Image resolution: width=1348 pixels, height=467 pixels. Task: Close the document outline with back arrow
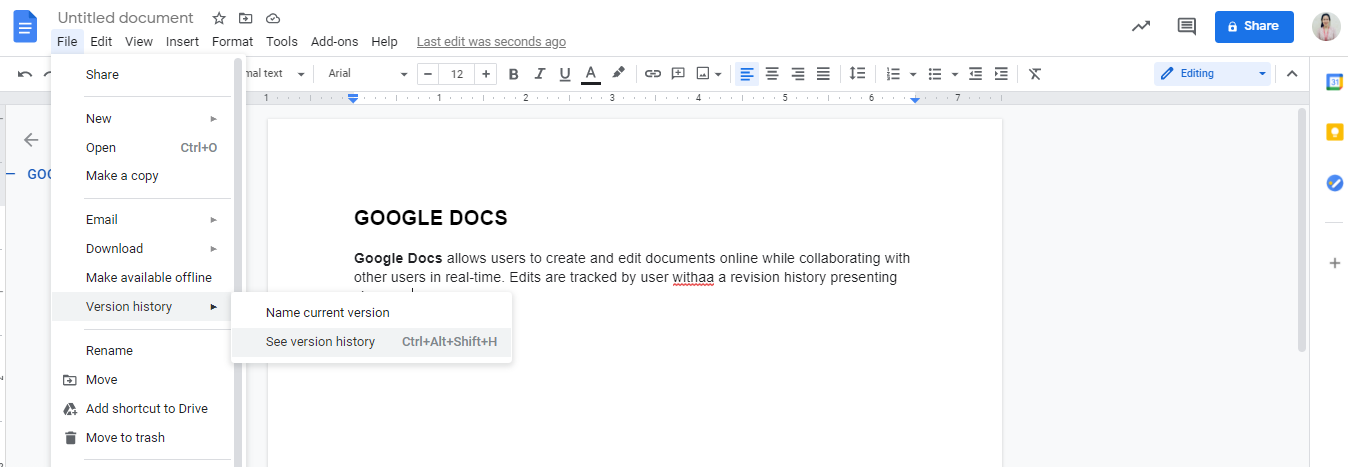click(31, 140)
